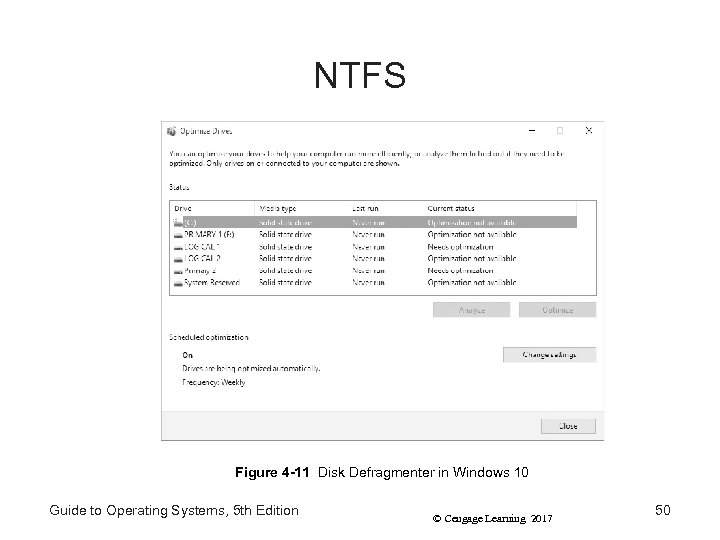Click 'Optimization not available' status for LOGICAL 2
The width and height of the screenshot is (720, 540).
472,259
